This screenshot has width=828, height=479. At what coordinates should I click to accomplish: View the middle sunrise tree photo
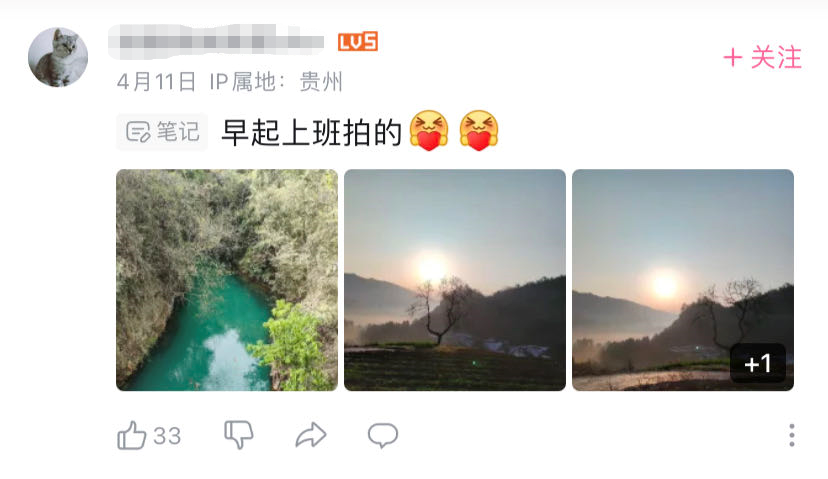[455, 280]
